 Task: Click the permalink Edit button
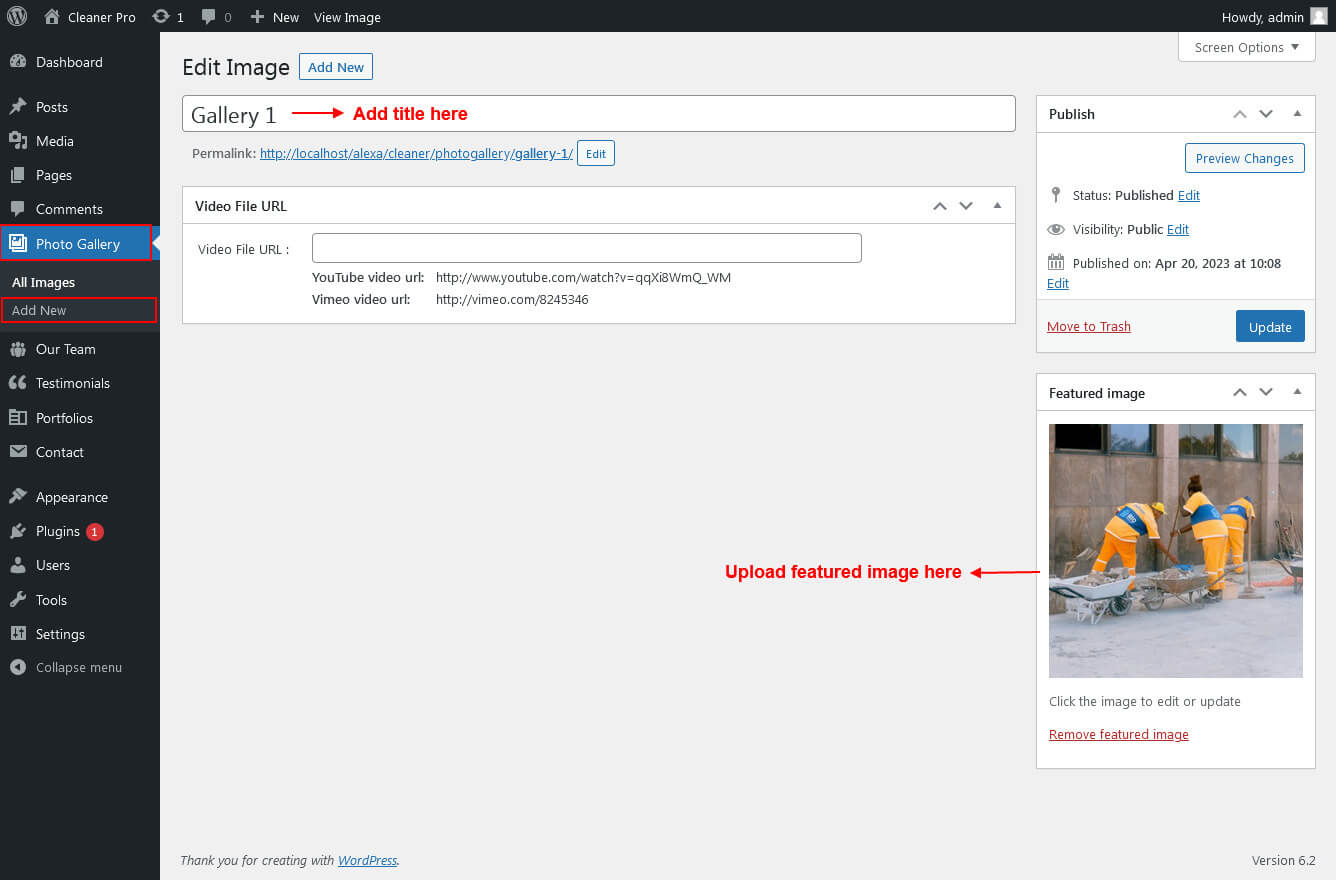(596, 154)
